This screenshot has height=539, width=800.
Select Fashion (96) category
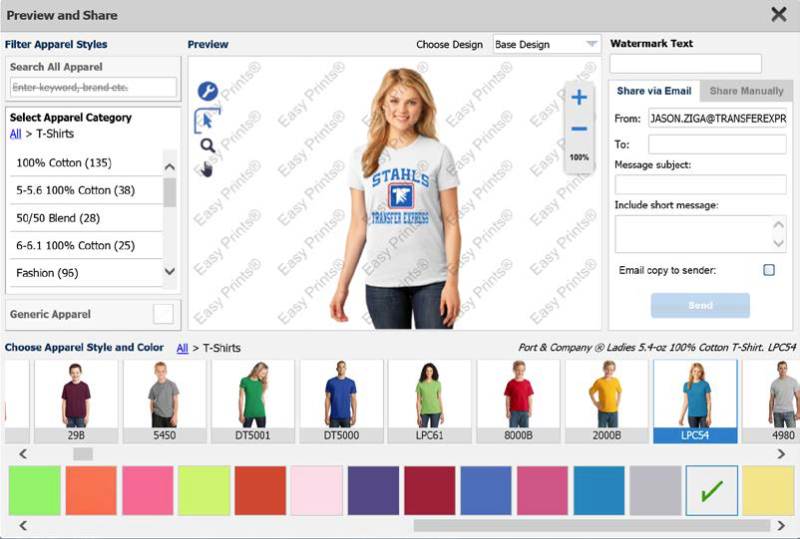pyautogui.click(x=86, y=273)
